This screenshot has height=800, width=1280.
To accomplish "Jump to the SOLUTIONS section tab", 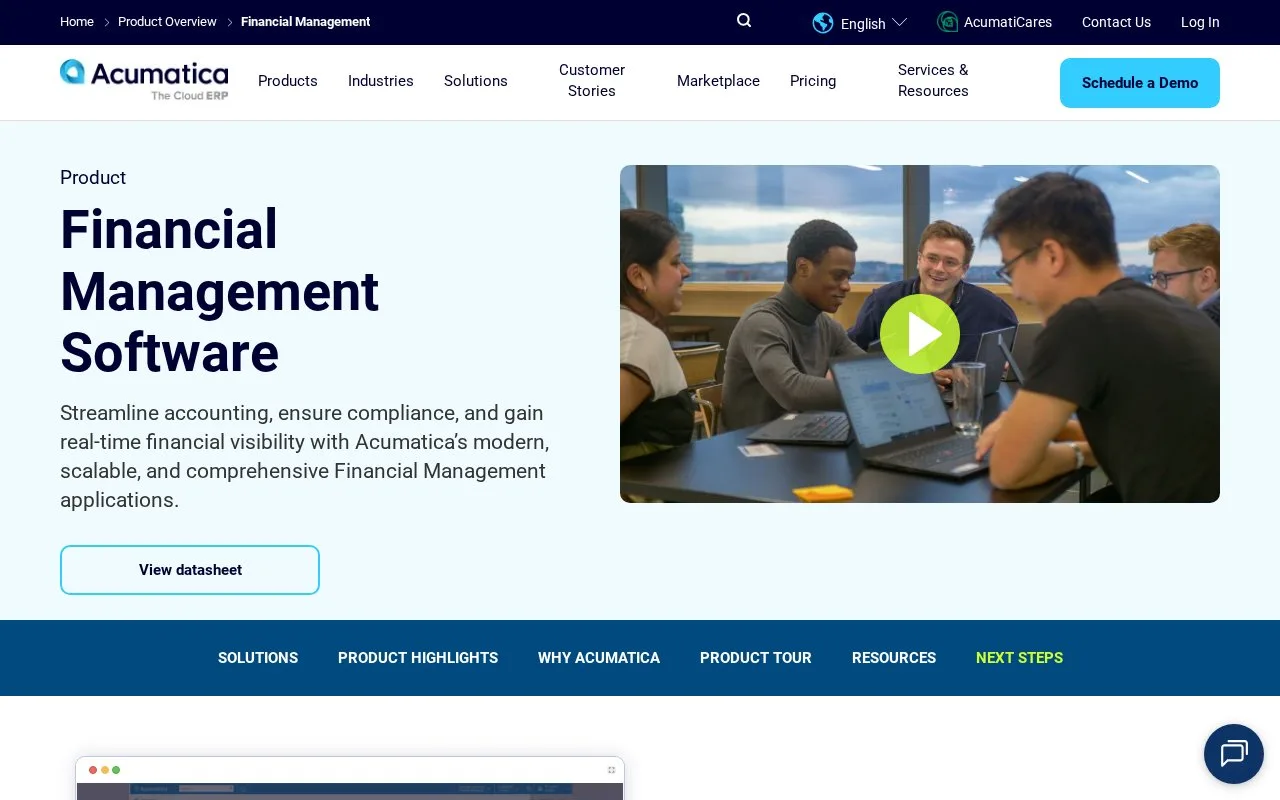I will pos(258,658).
